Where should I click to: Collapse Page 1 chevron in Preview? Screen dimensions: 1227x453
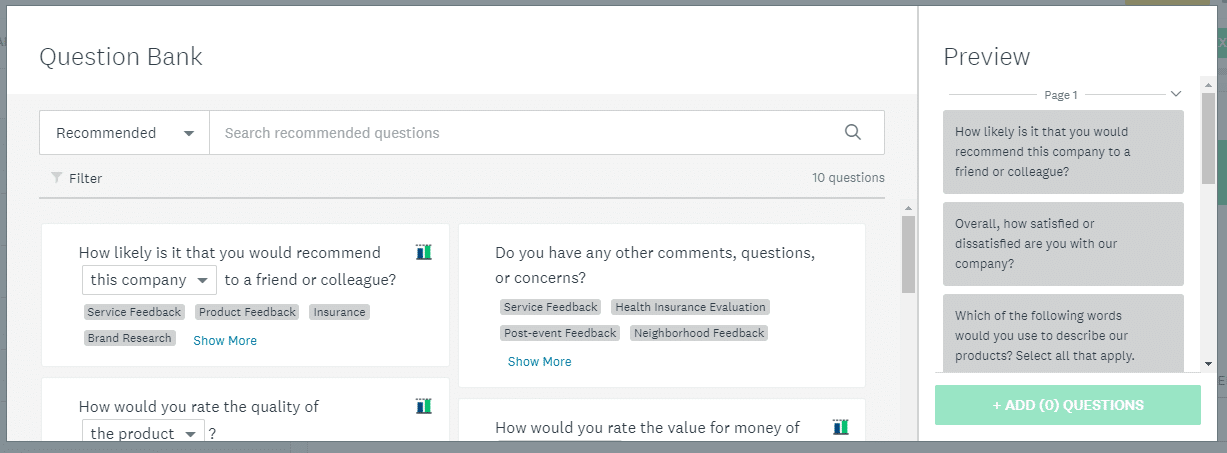[1176, 94]
